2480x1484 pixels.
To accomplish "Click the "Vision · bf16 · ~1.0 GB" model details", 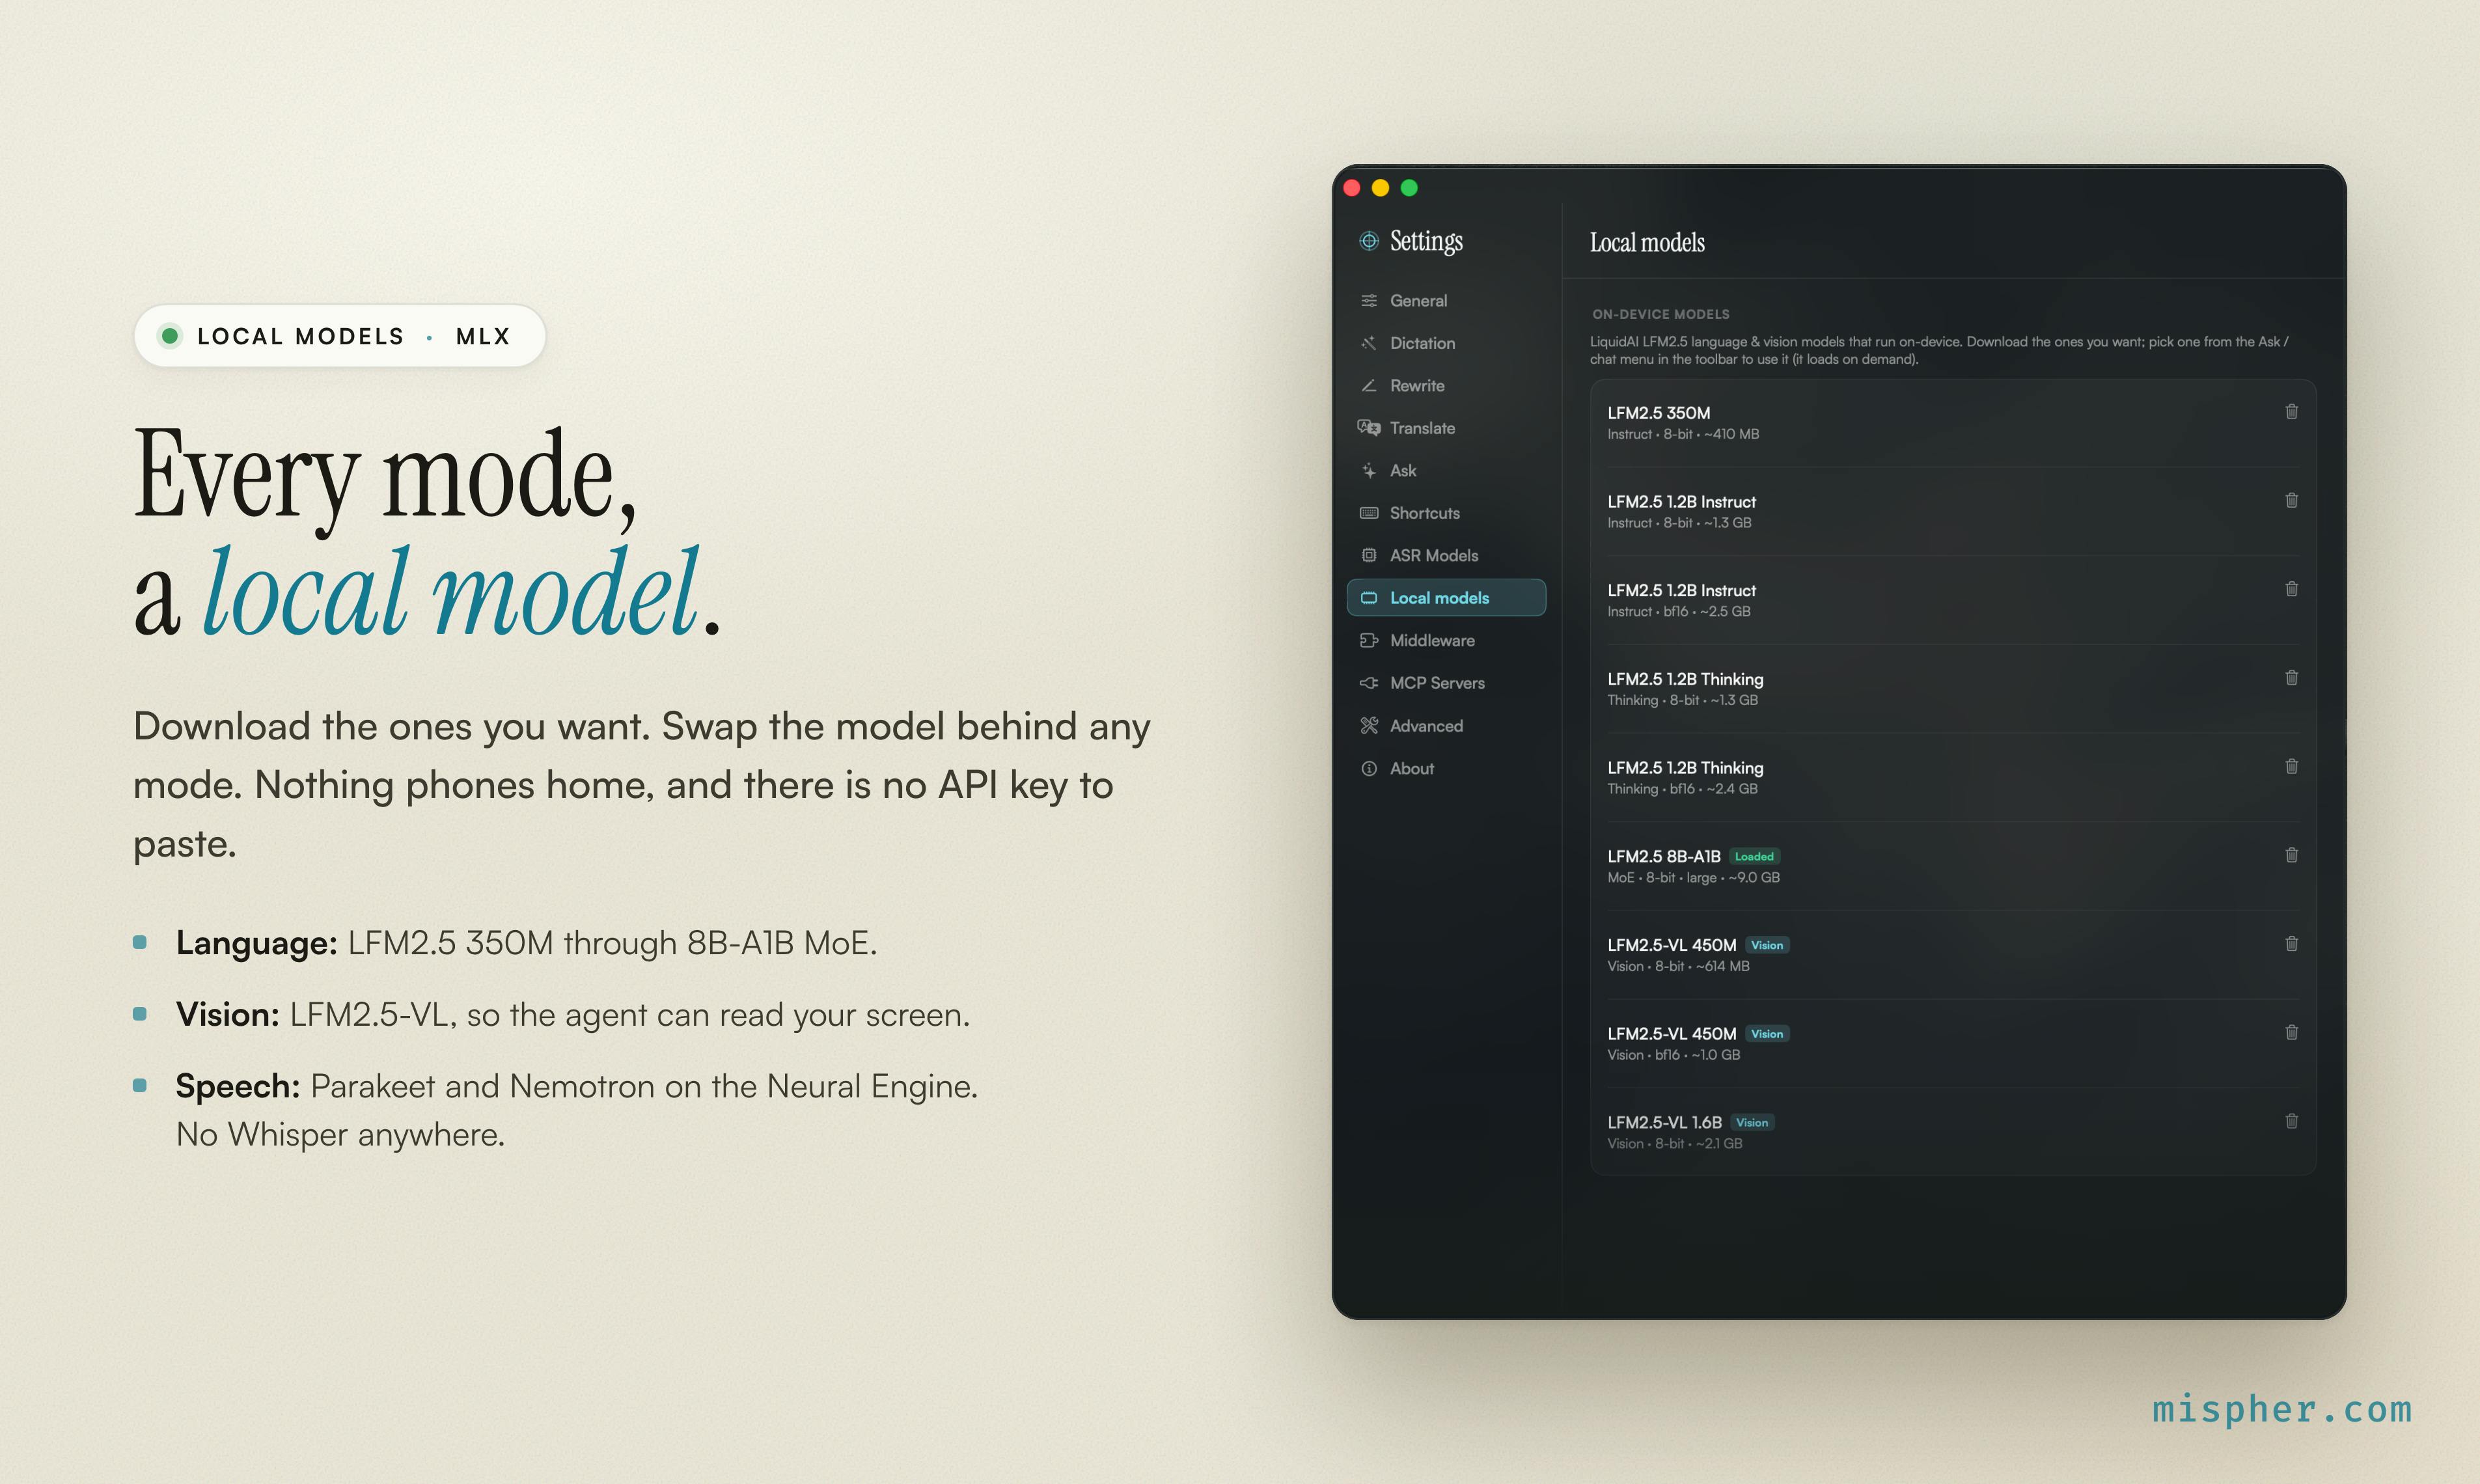I will click(x=1673, y=1055).
